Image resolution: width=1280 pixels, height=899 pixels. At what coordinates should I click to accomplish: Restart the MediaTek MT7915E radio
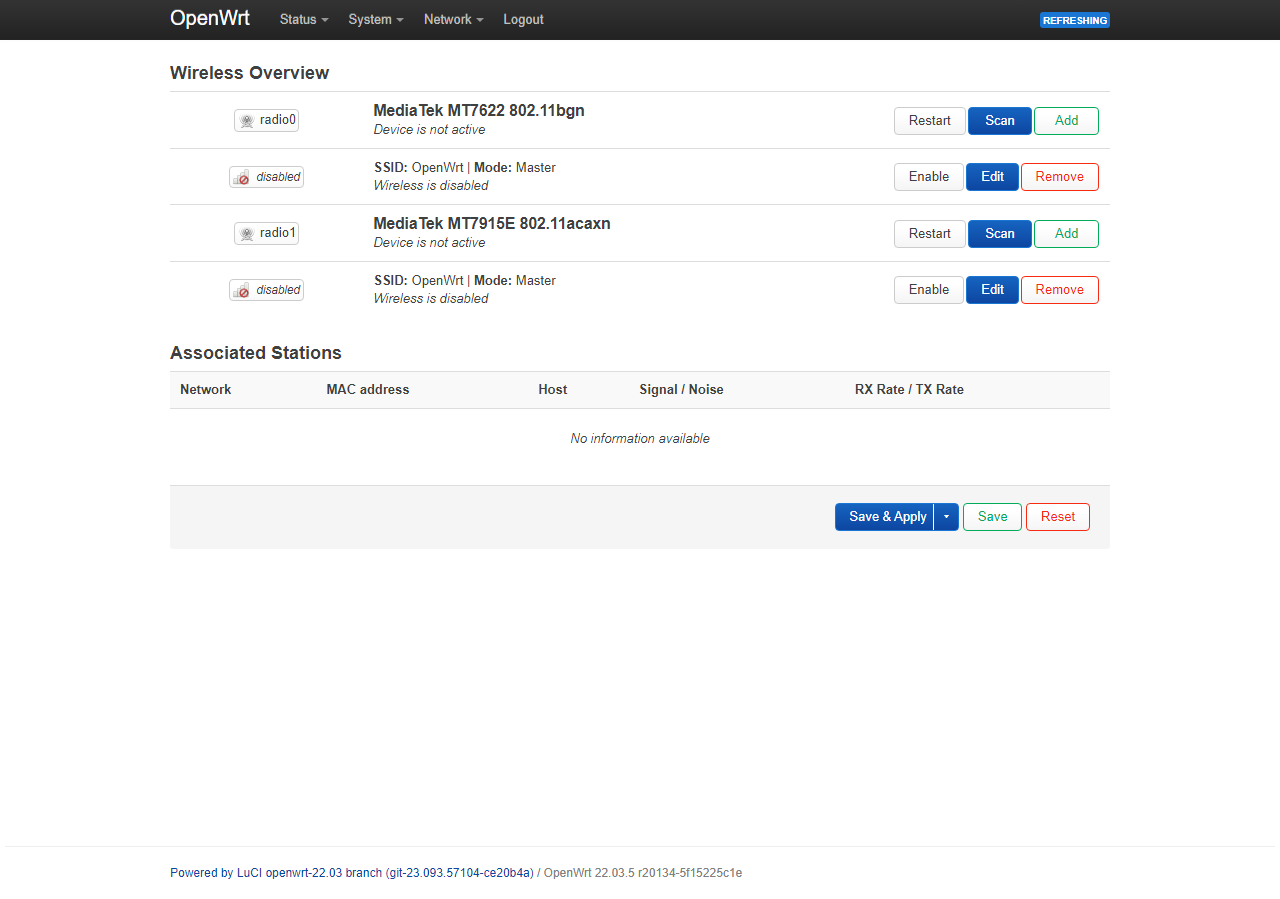click(930, 233)
